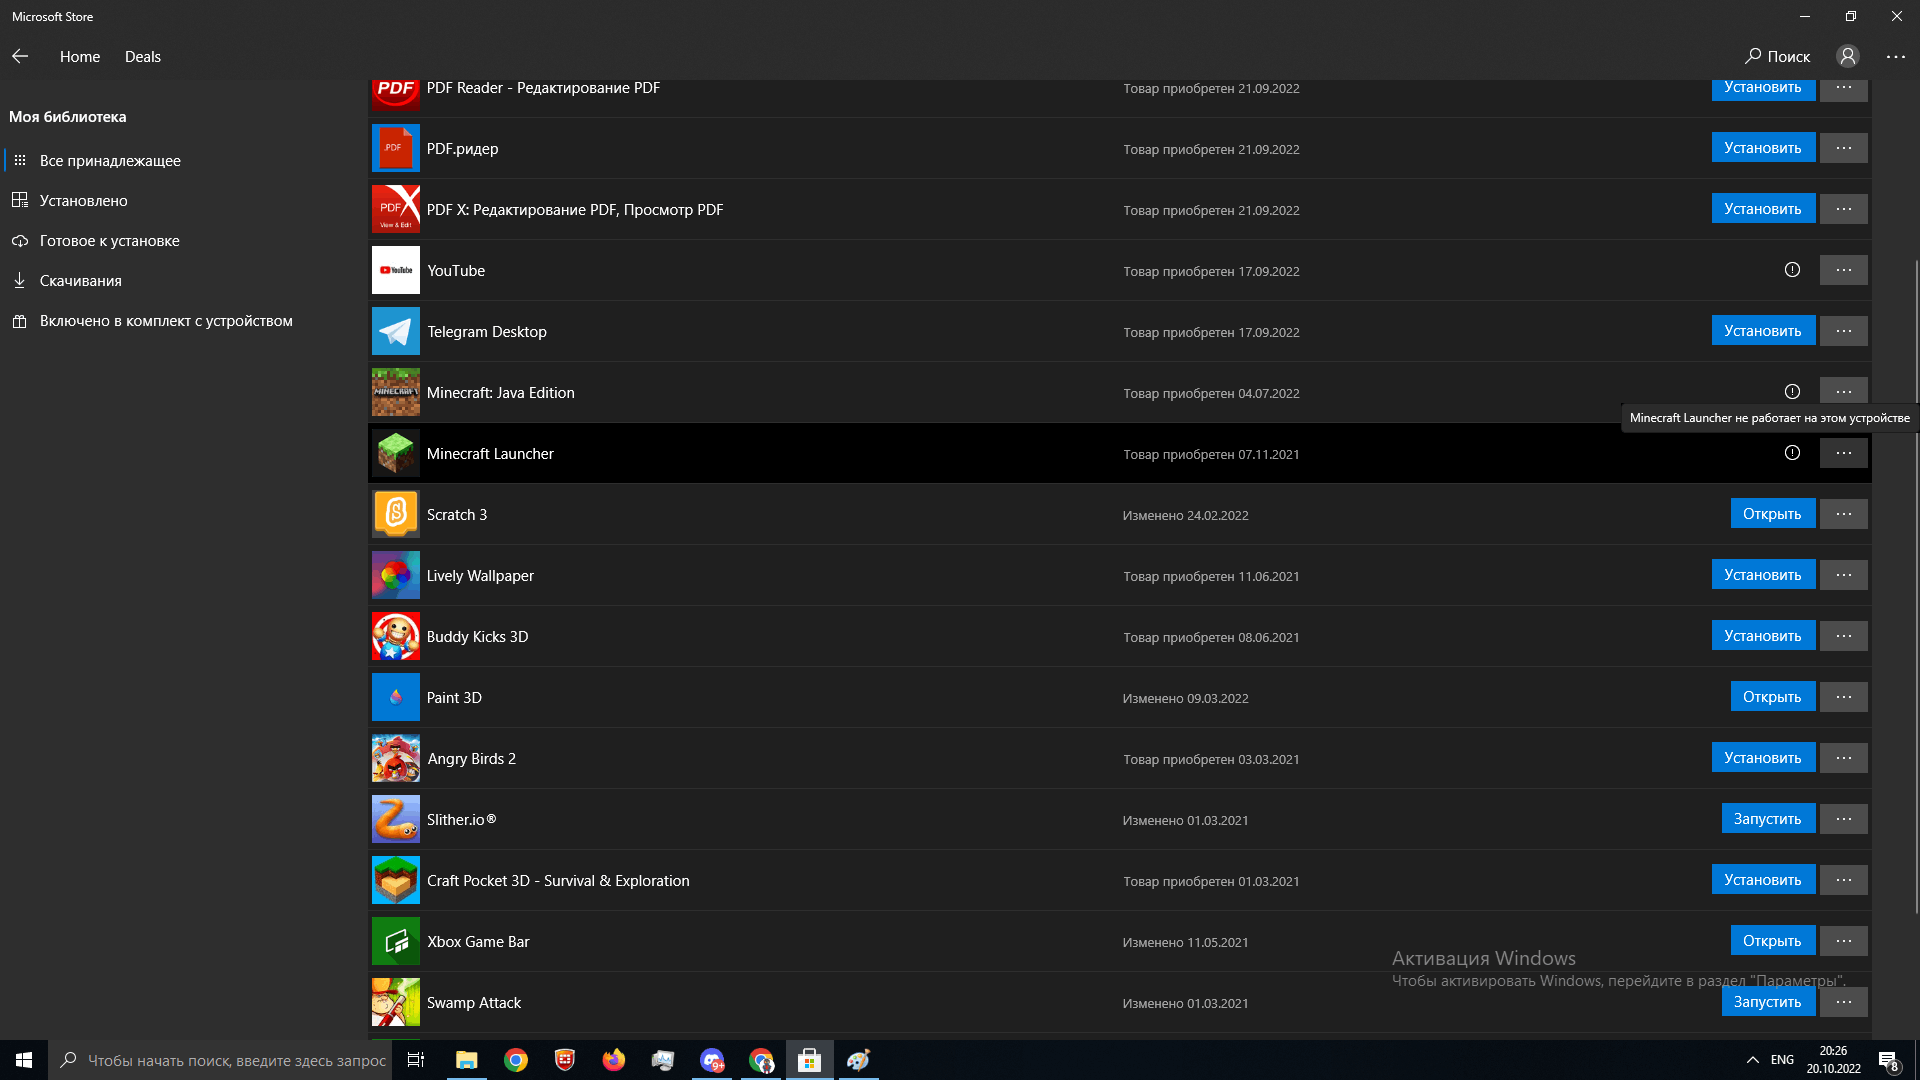Open the top-right See more menu

click(x=1896, y=57)
